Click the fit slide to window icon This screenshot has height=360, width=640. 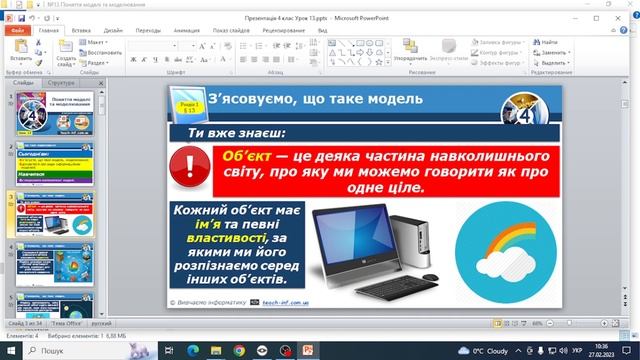[616, 323]
